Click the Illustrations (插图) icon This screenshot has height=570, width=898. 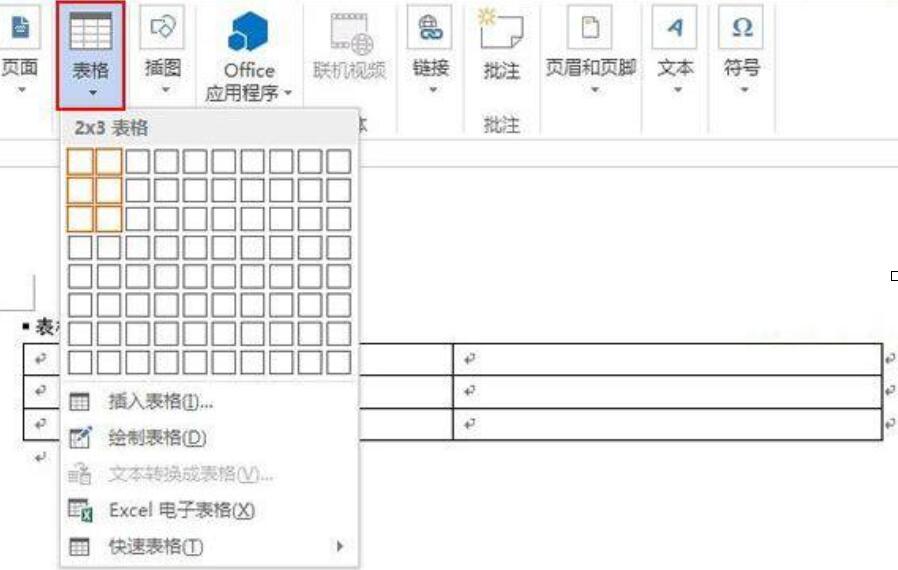pos(163,27)
